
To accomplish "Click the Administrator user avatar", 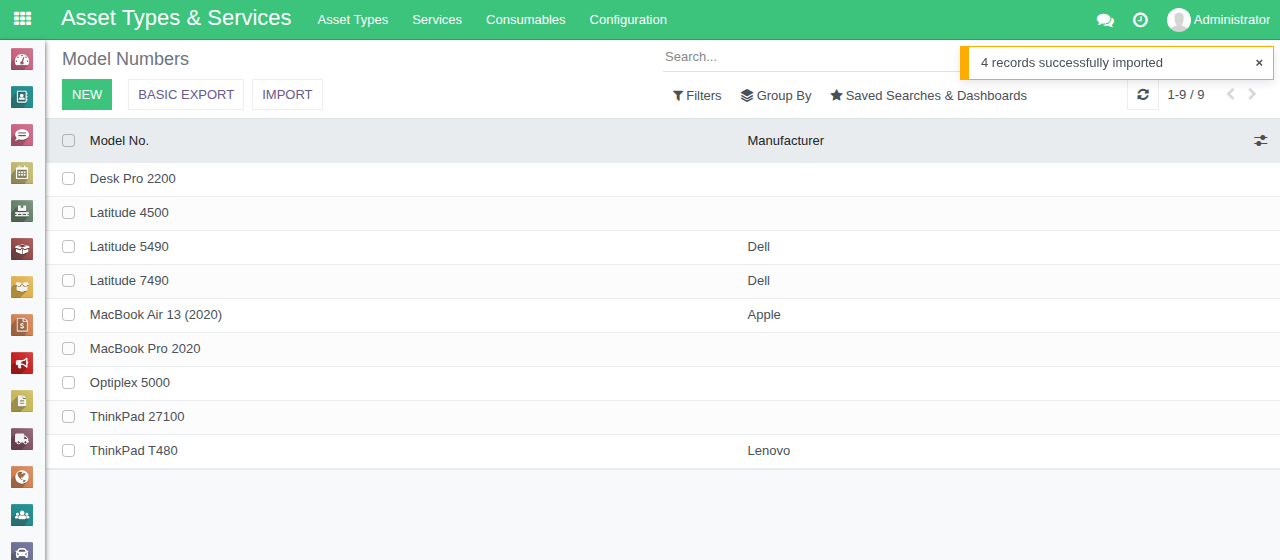I will tap(1179, 20).
